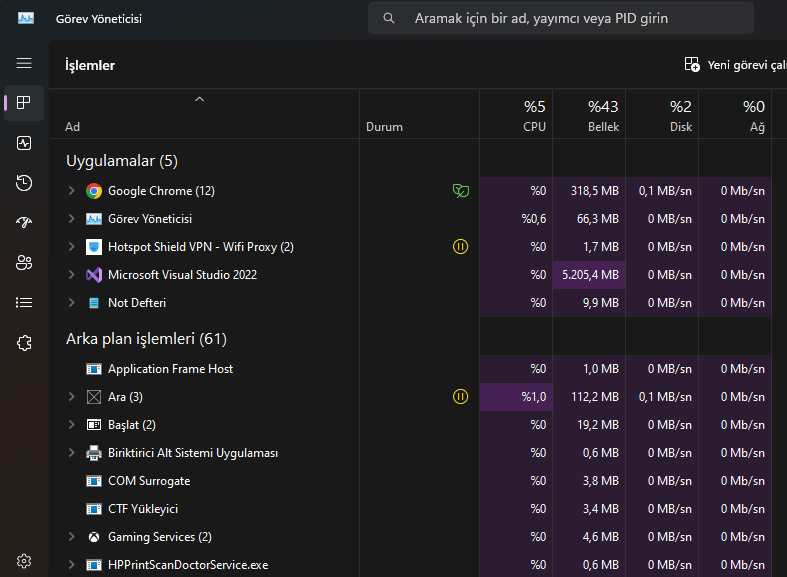This screenshot has height=577, width=787.
Task: Open App history sidebar icon
Action: pos(24,183)
